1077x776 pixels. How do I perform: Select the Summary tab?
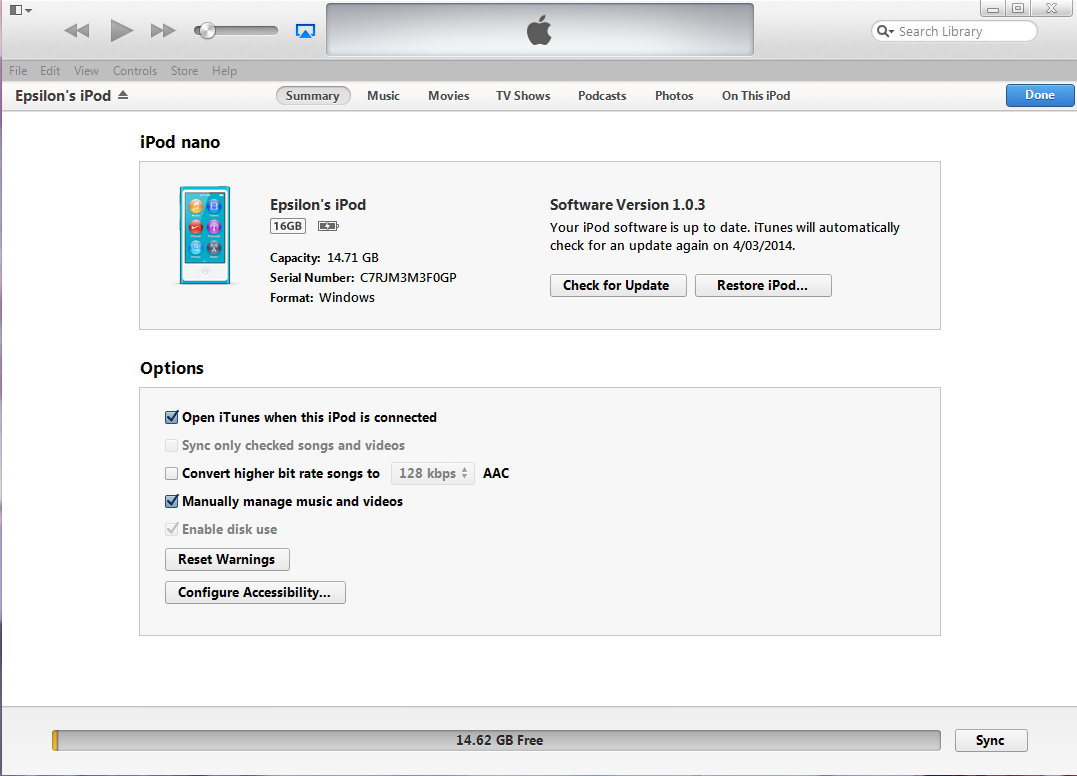(x=313, y=95)
